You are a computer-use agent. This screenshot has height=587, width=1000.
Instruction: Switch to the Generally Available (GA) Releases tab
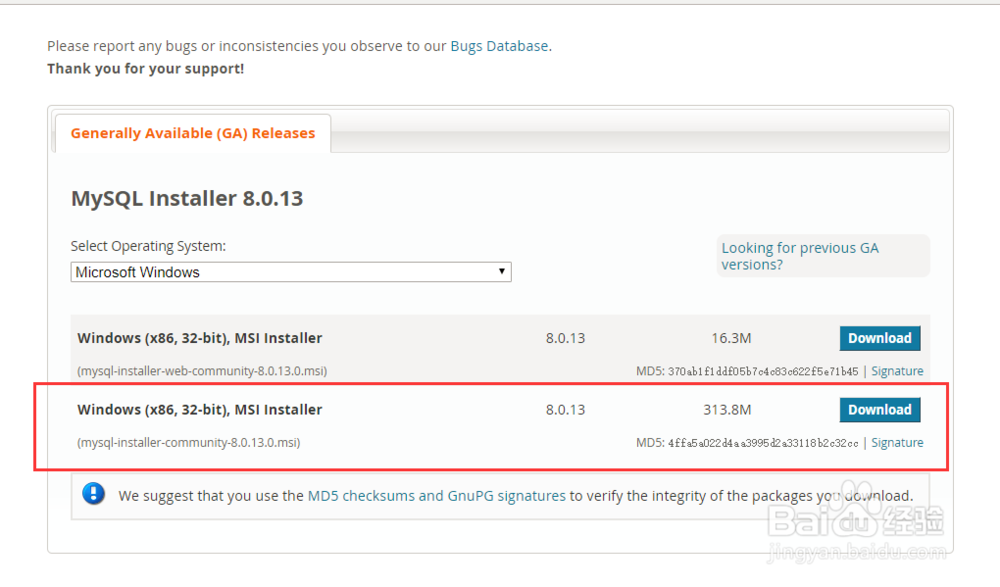tap(192, 132)
